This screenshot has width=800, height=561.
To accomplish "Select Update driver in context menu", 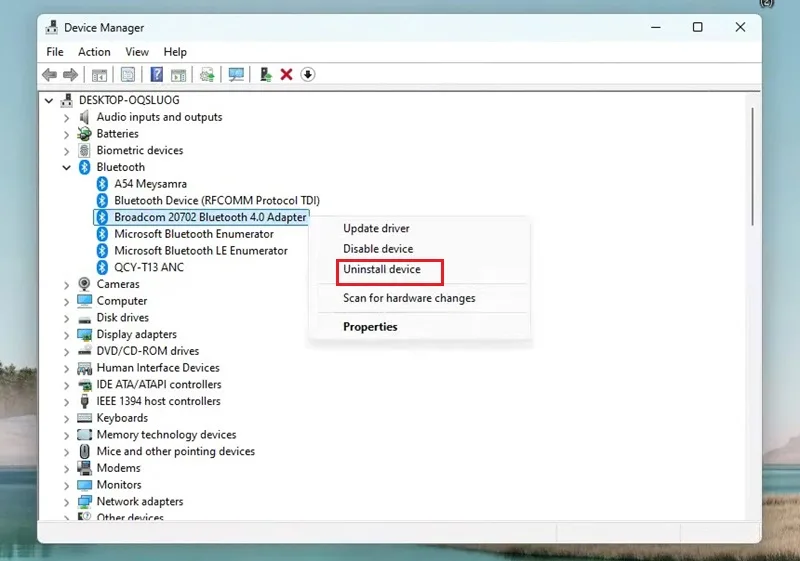I will (x=376, y=228).
